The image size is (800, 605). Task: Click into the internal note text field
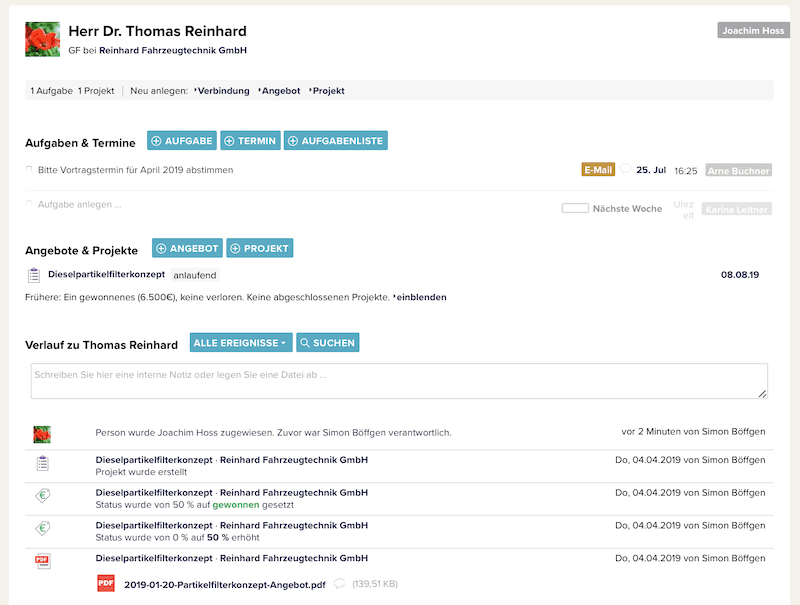coord(399,381)
